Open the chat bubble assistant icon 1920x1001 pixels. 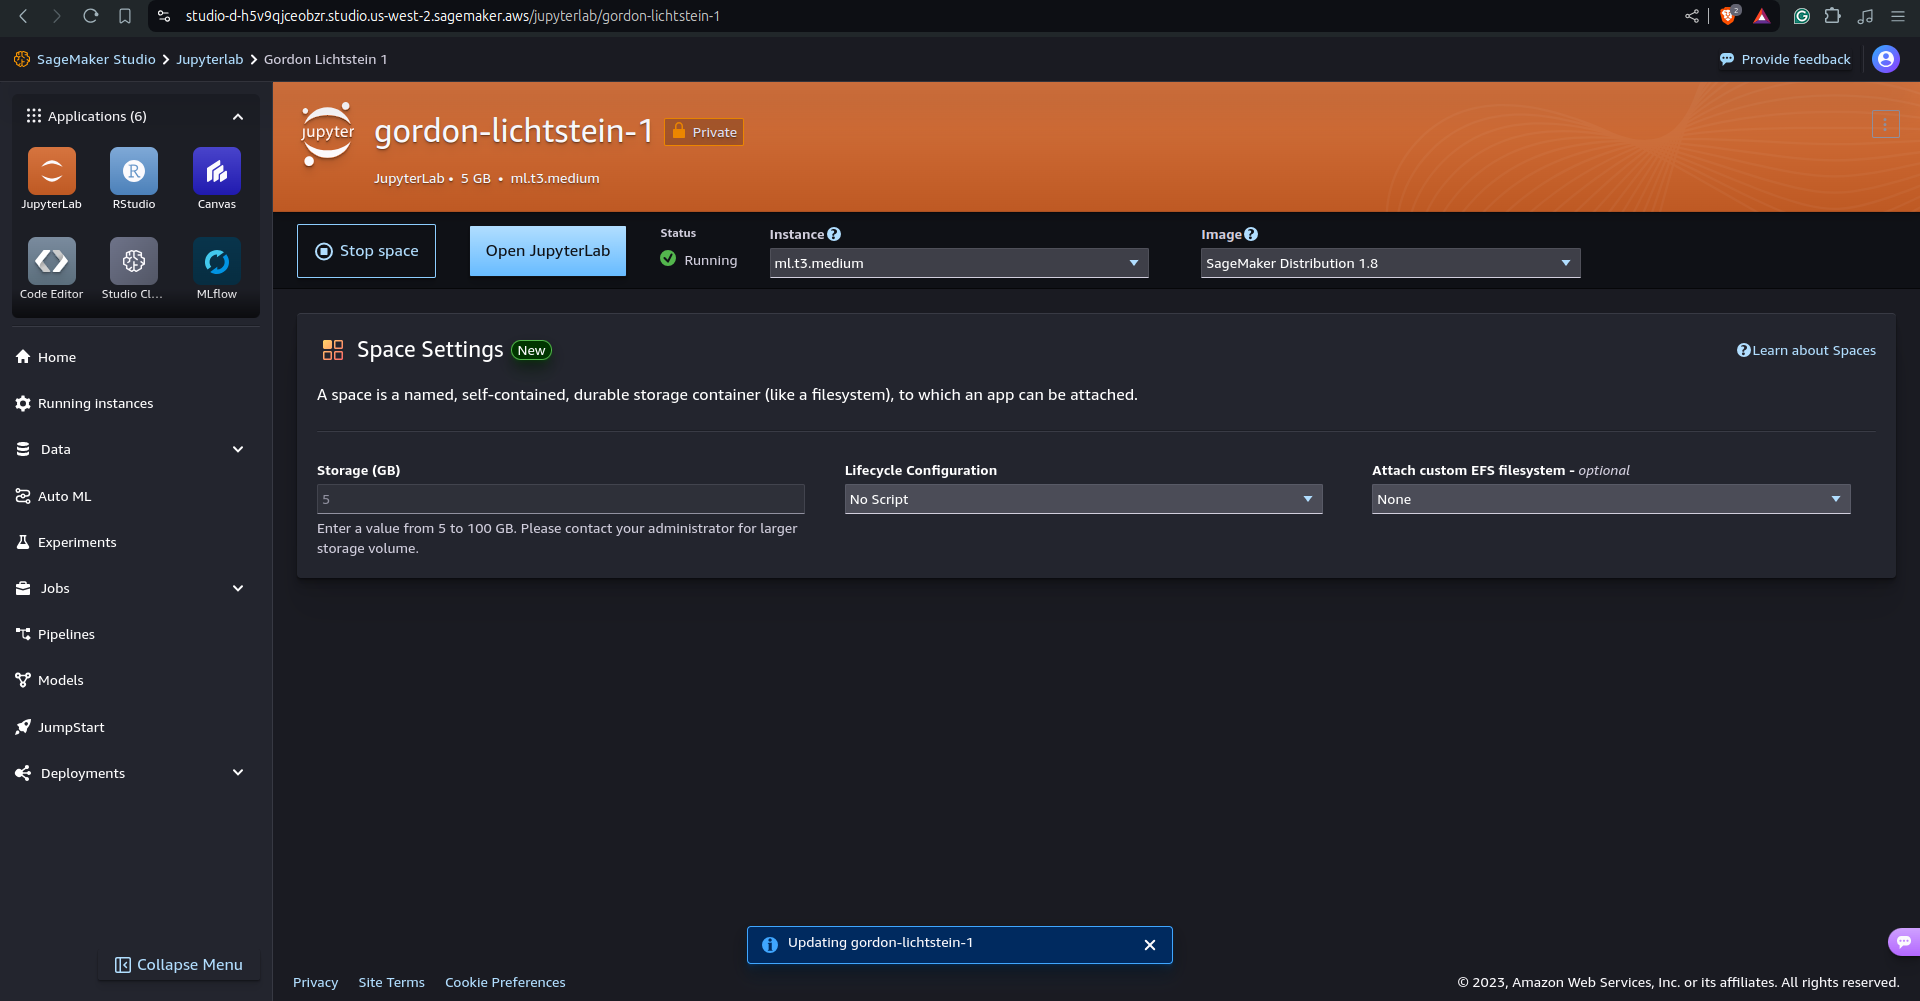pos(1903,941)
